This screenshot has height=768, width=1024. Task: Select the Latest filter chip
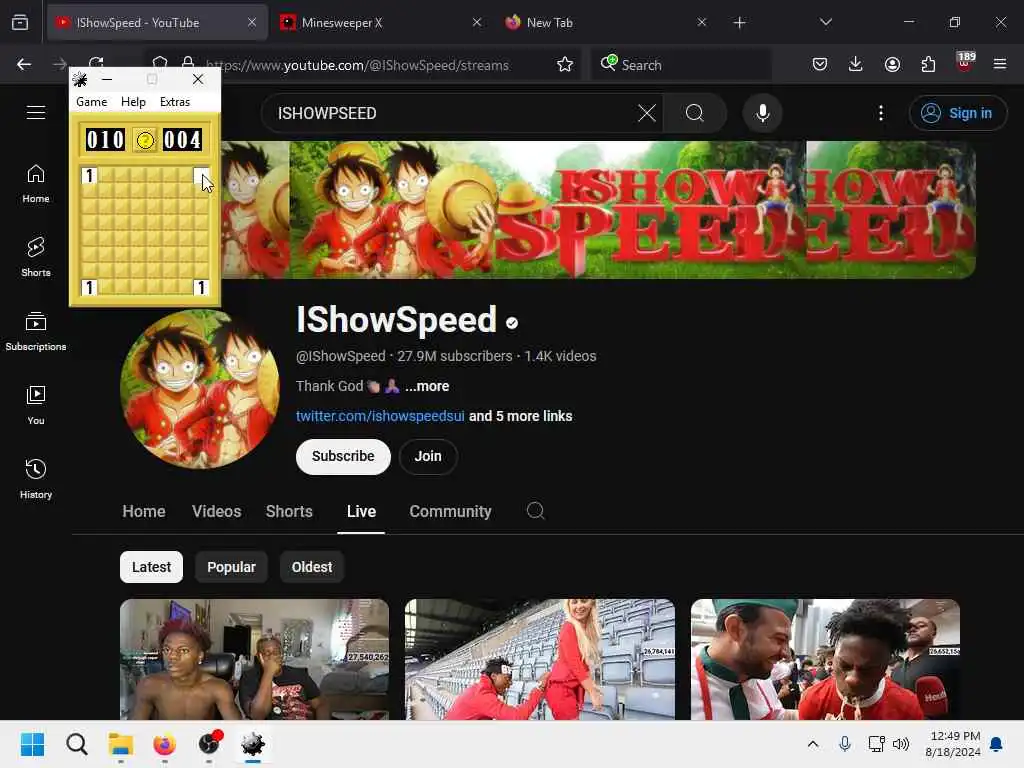[x=152, y=567]
